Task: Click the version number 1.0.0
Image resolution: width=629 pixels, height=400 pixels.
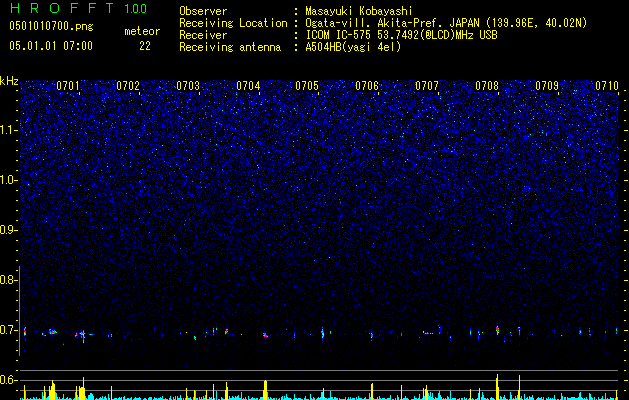Action: click(x=136, y=9)
